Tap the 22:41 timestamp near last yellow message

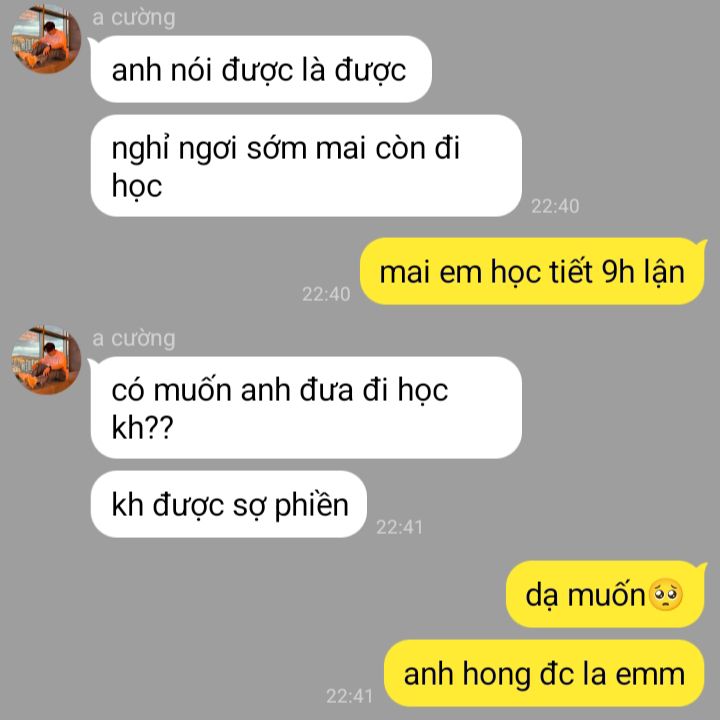pos(349,696)
